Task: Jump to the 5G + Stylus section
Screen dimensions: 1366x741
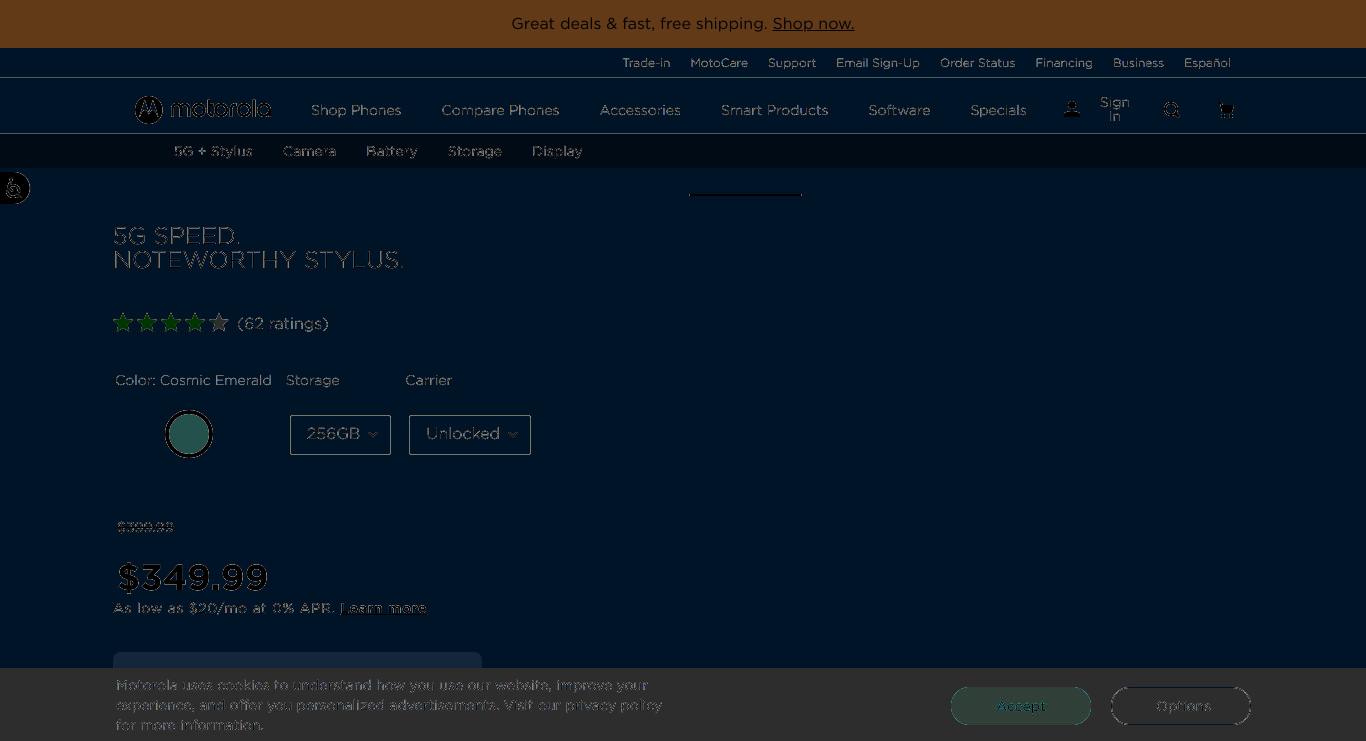Action: (x=213, y=151)
